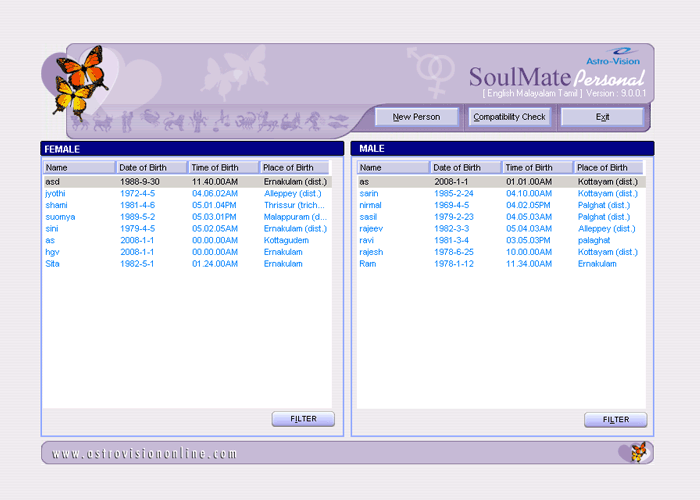Screen dimensions: 700x500
Task: Select female entry named as
Action: 188,240
